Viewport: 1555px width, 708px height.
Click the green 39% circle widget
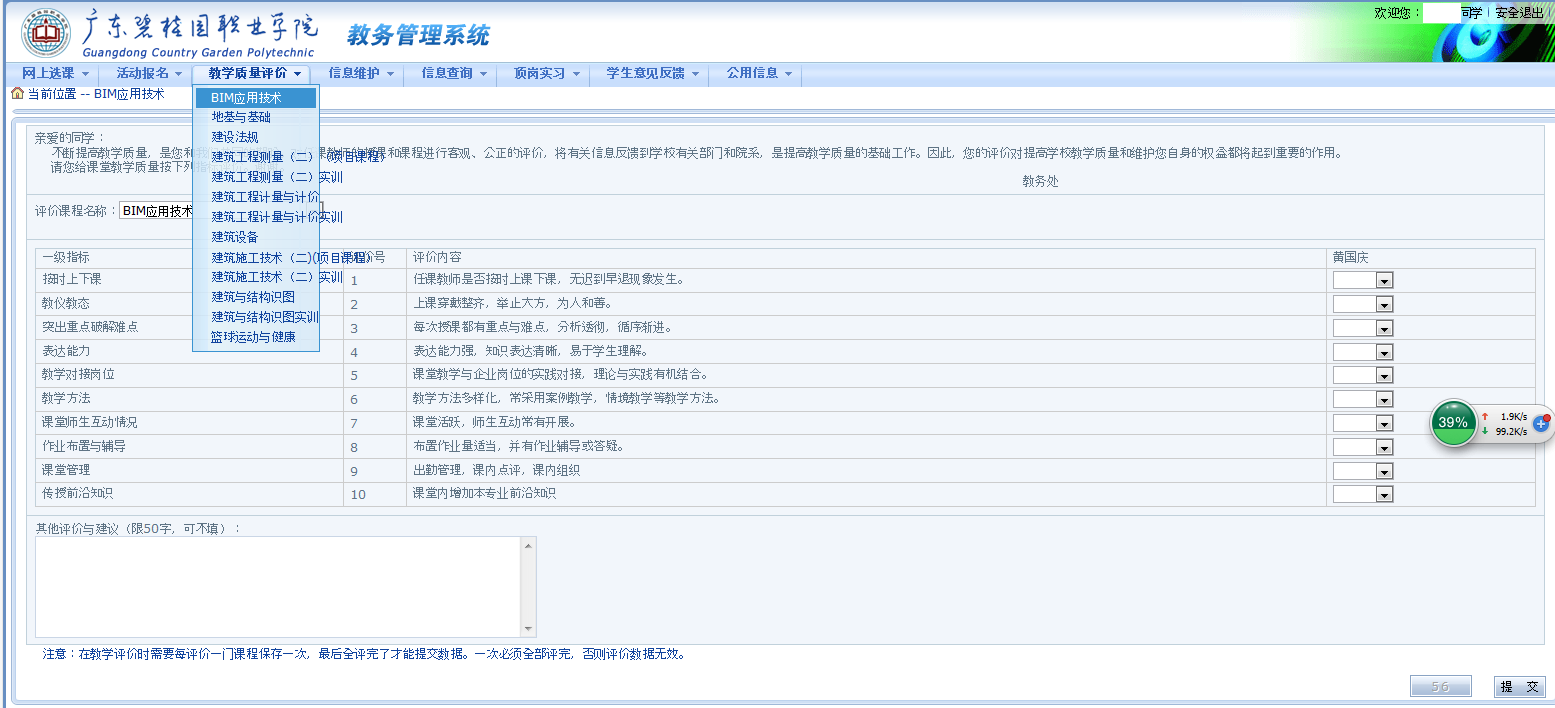tap(1452, 422)
